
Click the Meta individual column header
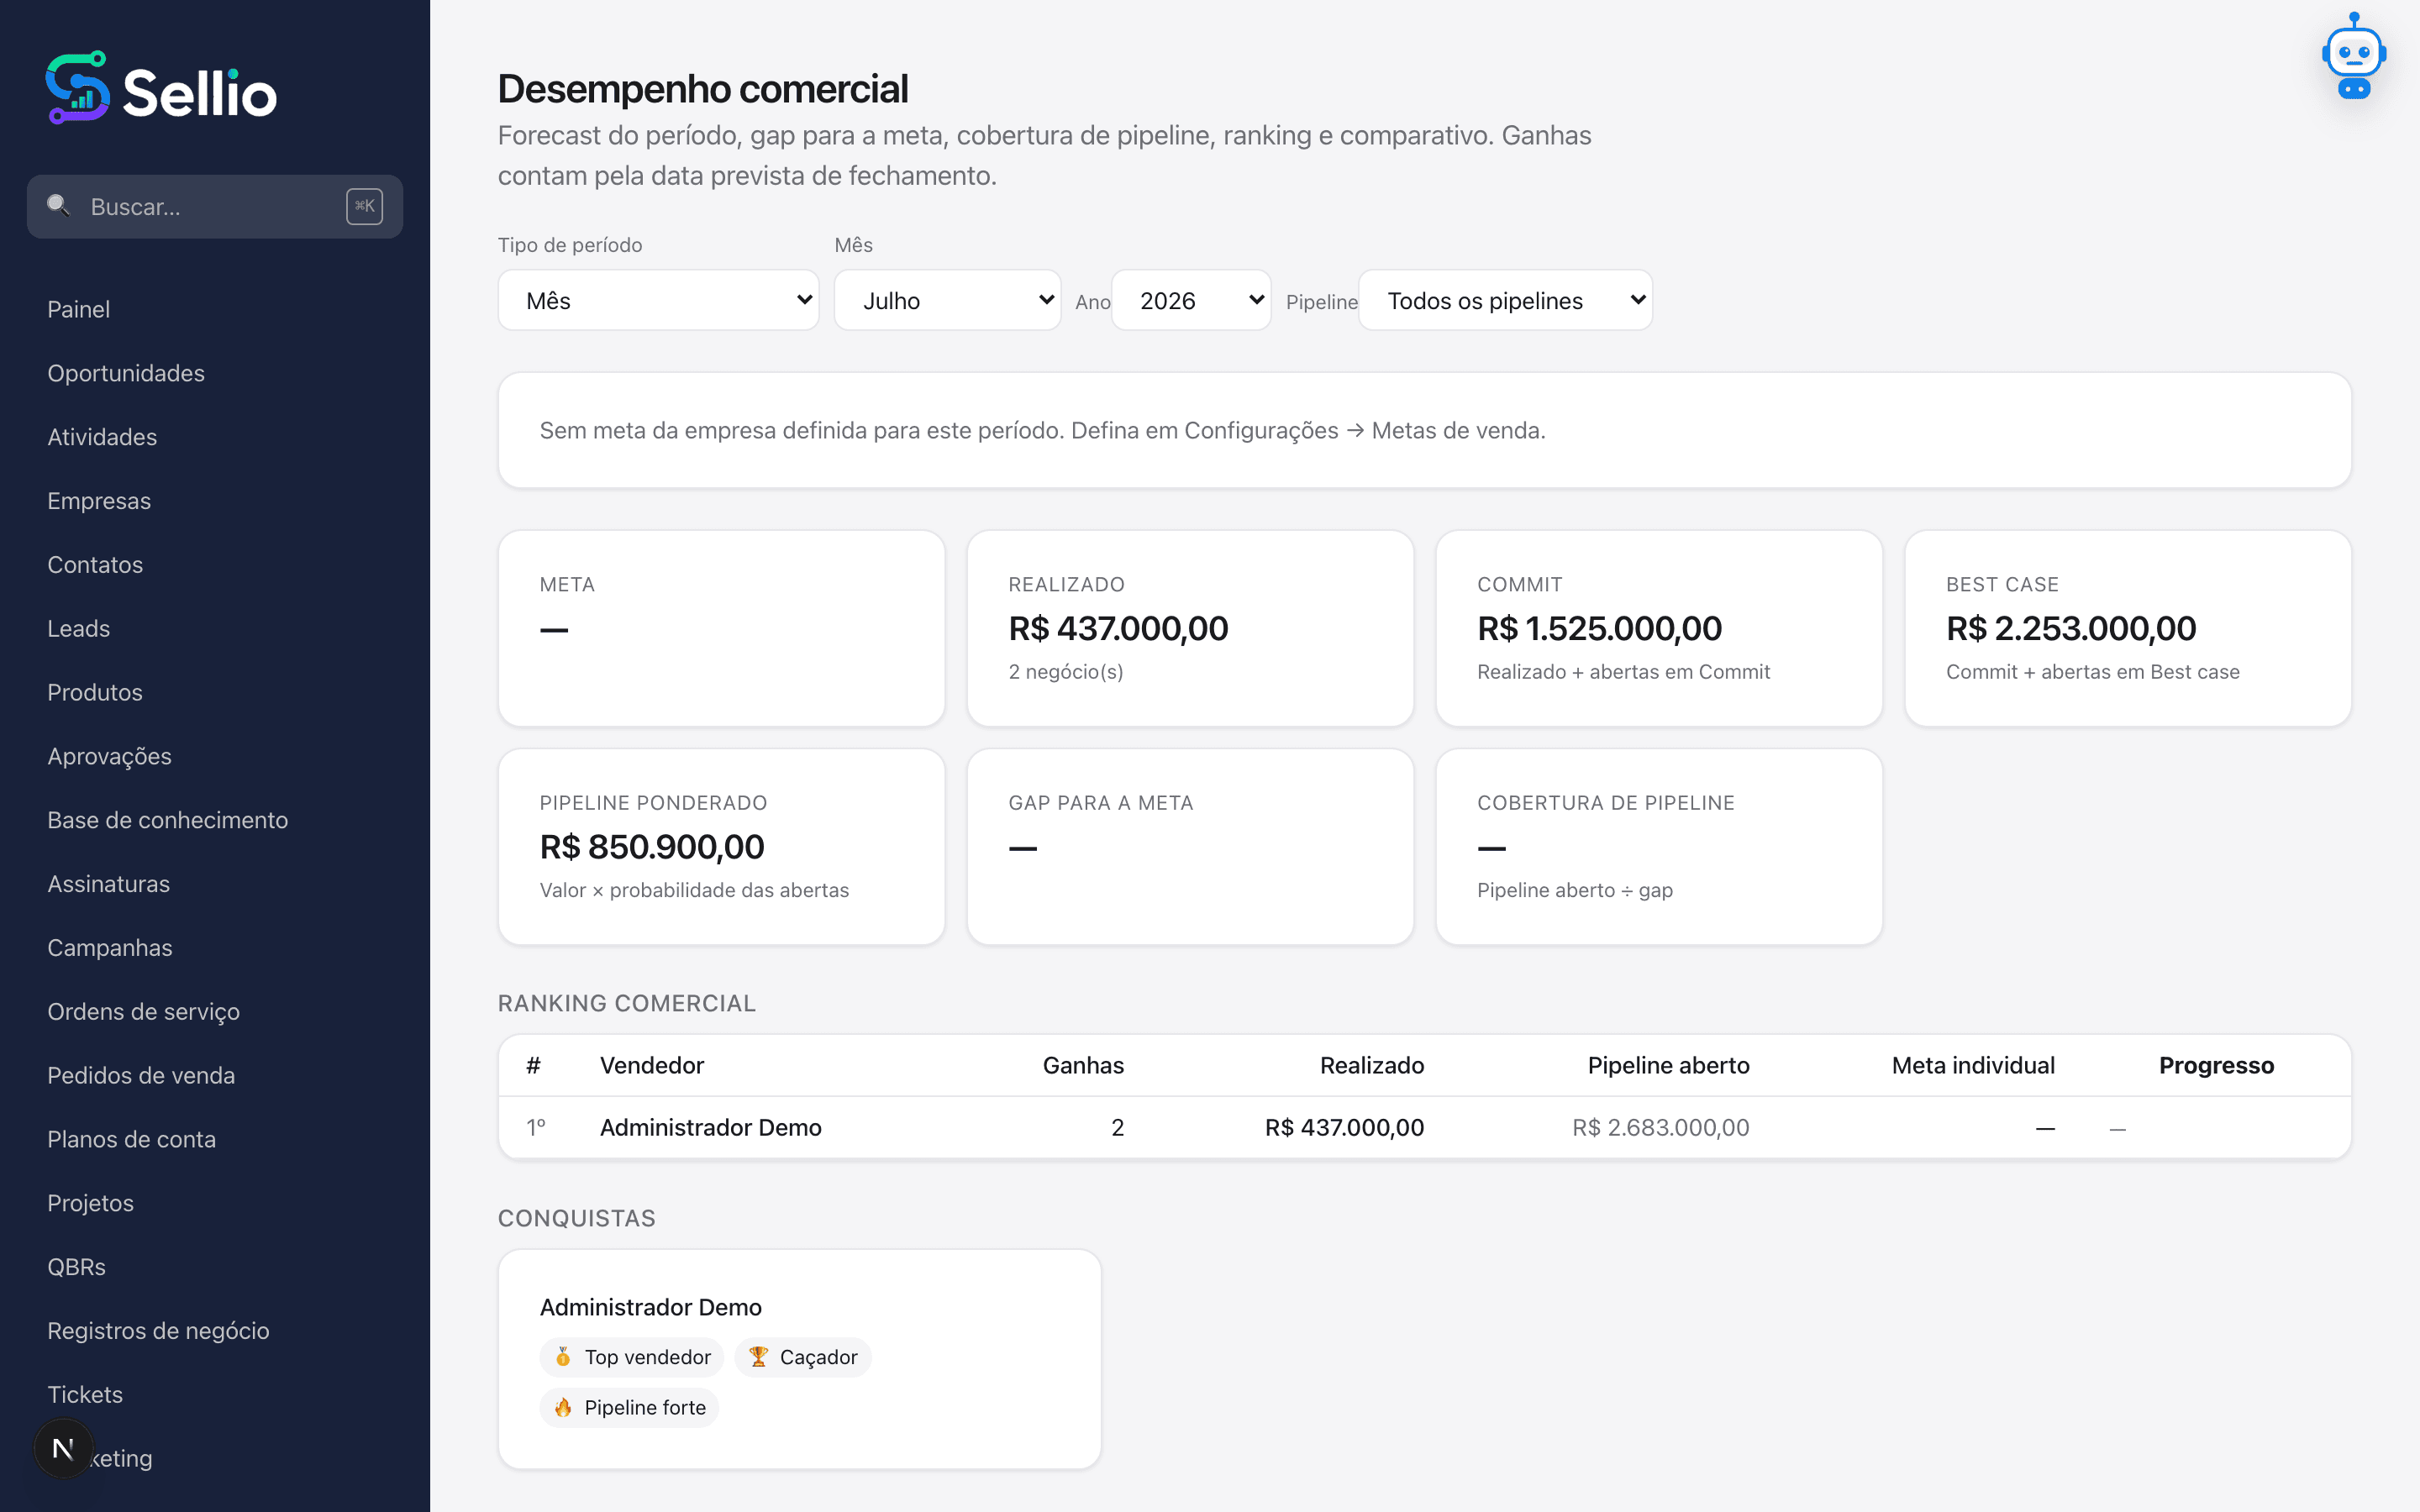[1973, 1065]
